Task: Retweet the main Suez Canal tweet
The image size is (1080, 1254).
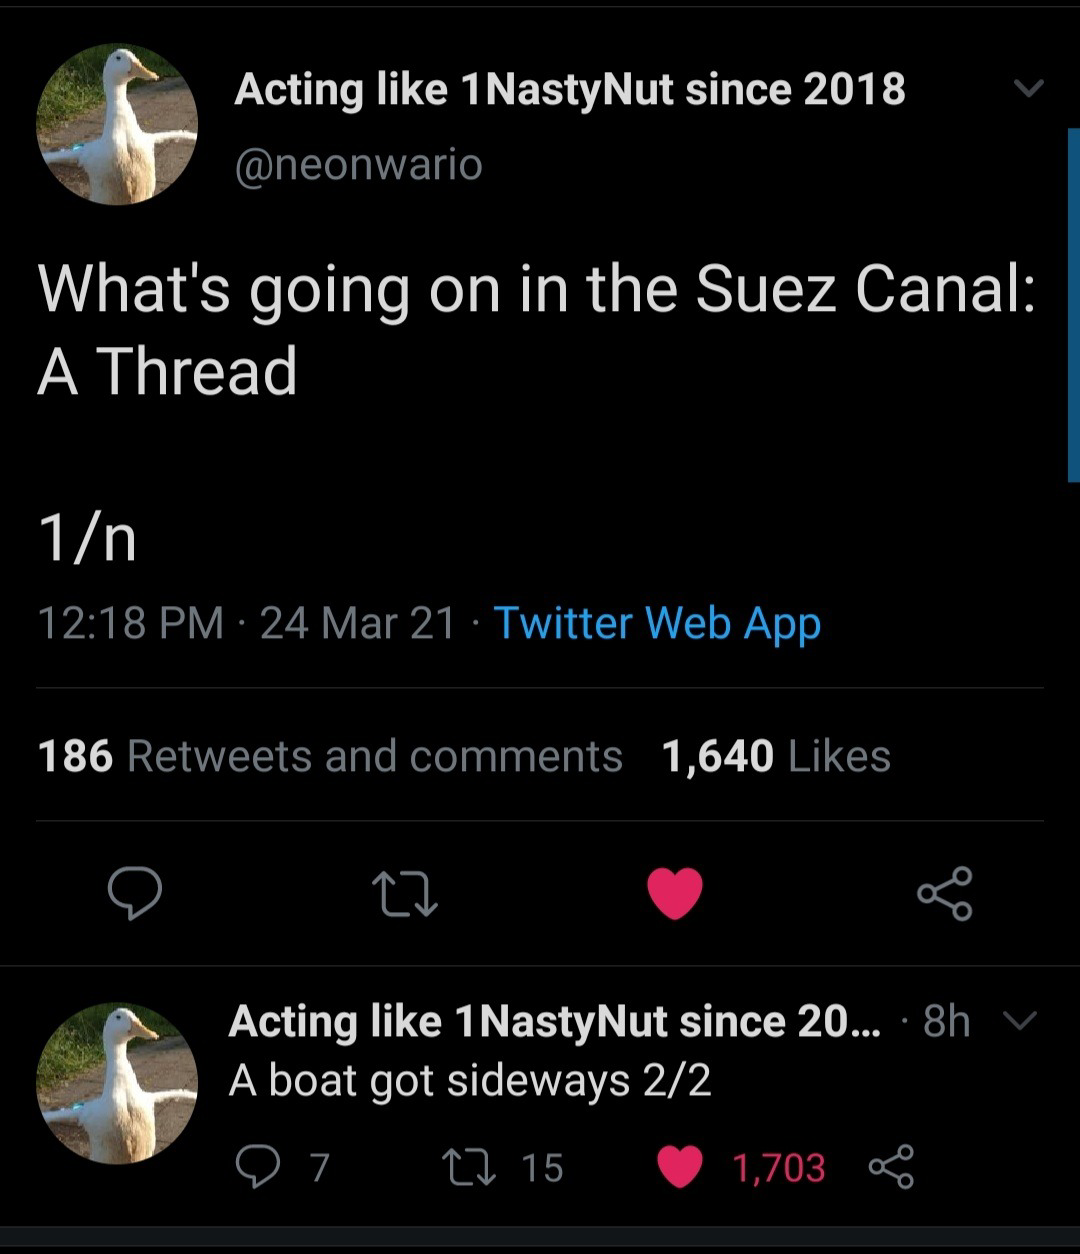Action: [404, 893]
